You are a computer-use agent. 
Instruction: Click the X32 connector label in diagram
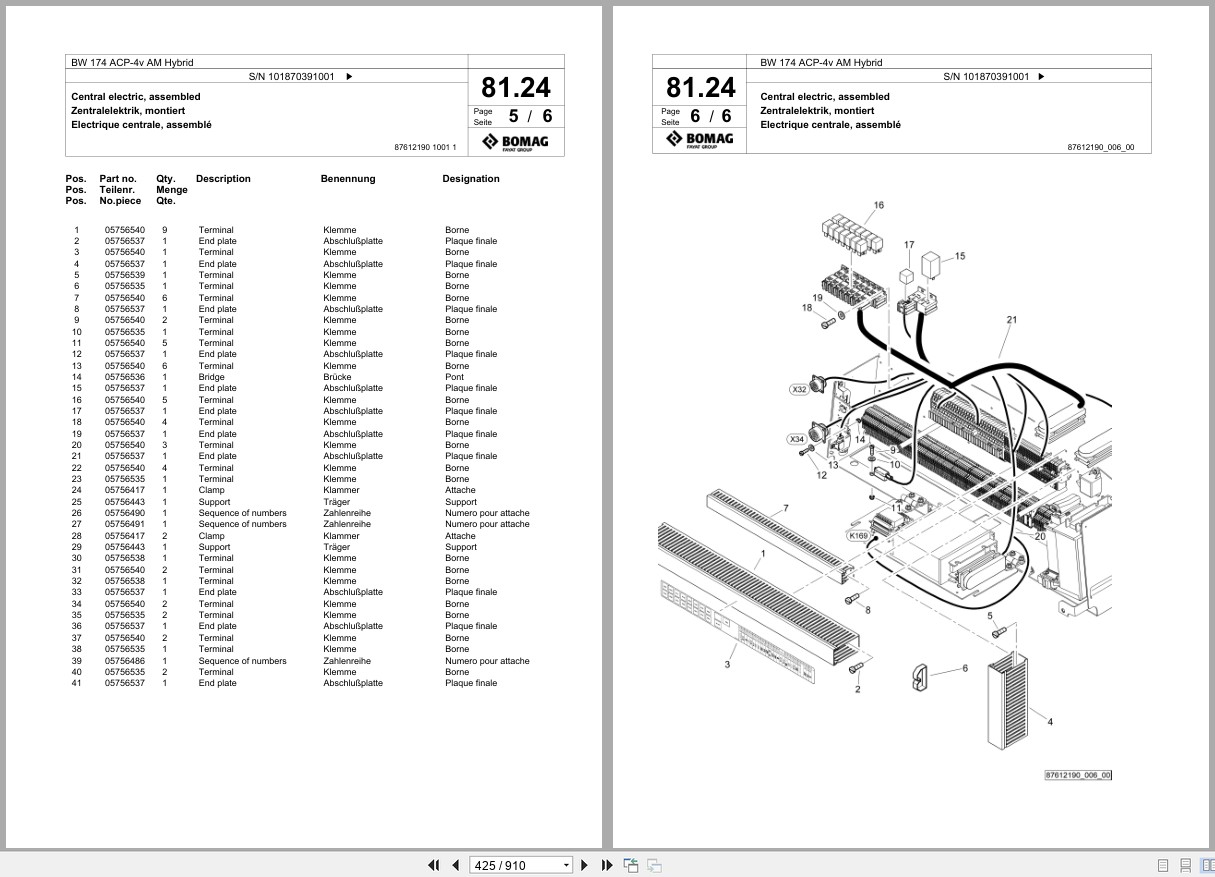799,389
